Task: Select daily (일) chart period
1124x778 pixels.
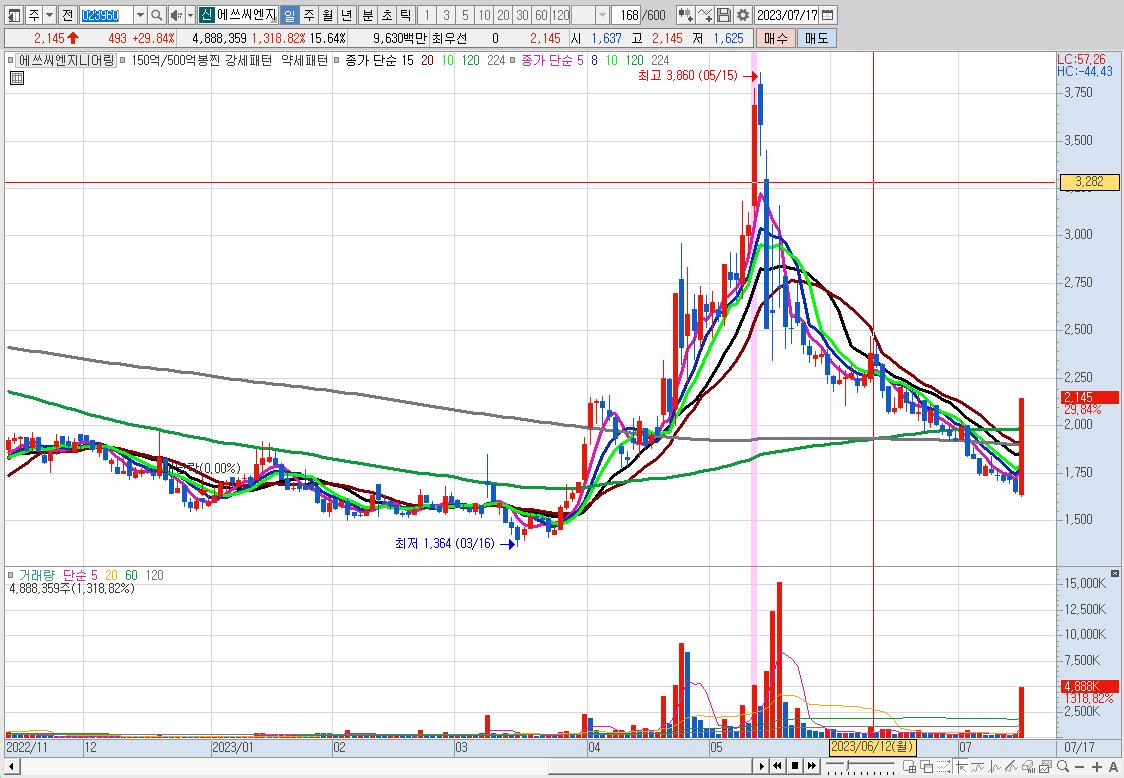Action: click(290, 15)
